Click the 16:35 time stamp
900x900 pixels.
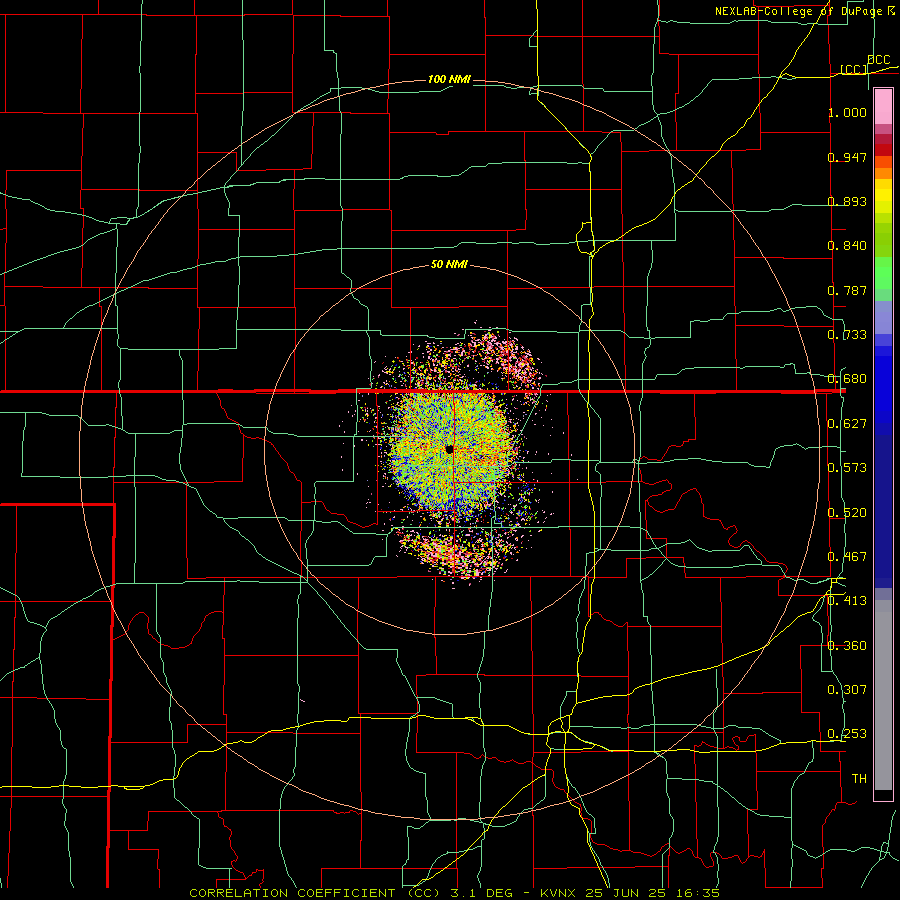pyautogui.click(x=696, y=893)
